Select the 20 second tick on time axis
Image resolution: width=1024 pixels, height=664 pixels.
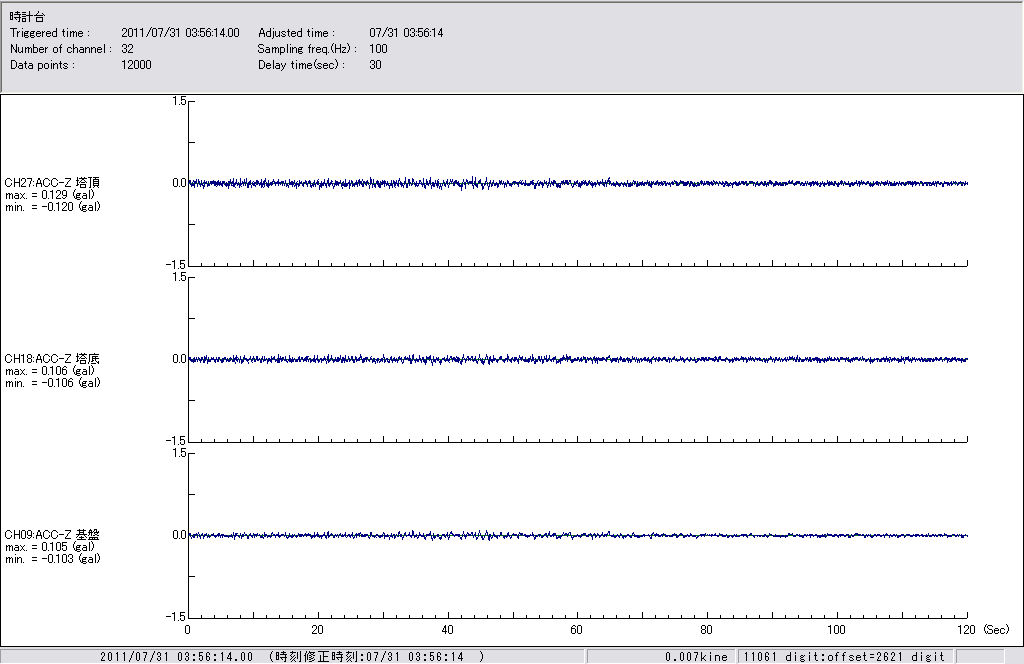tap(318, 630)
